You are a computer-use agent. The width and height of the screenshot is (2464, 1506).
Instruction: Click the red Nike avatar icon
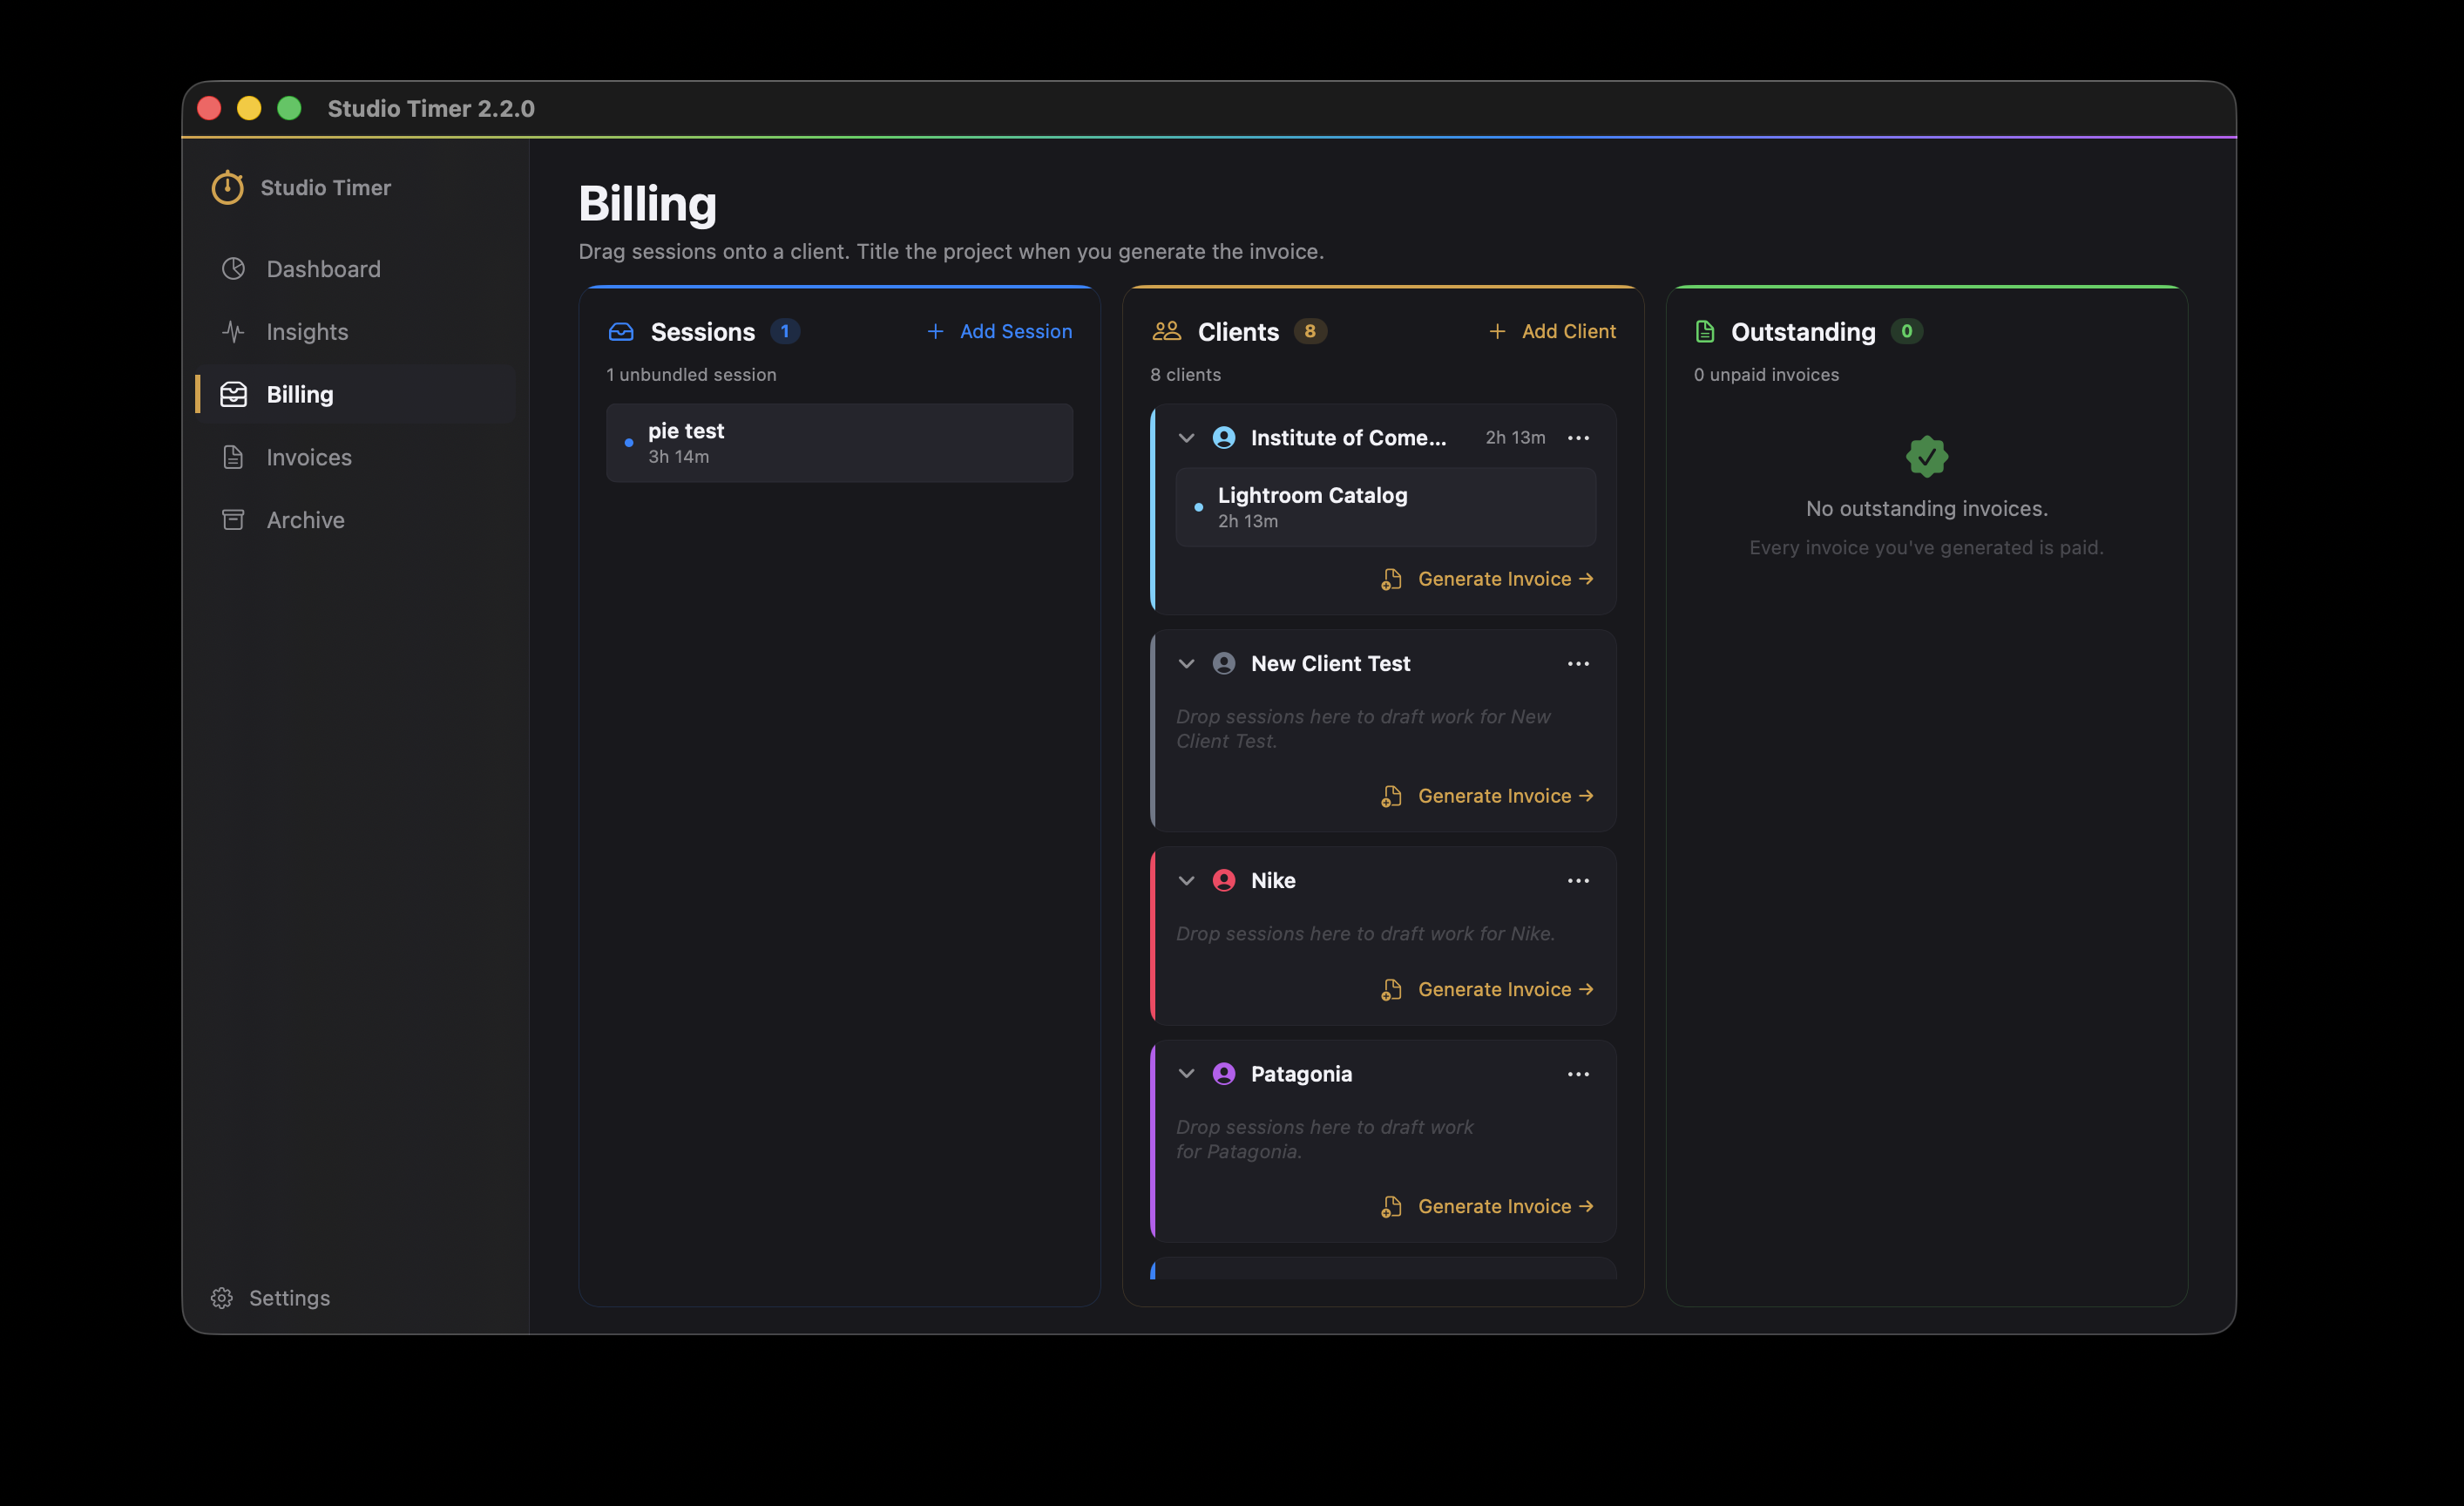[x=1224, y=881]
